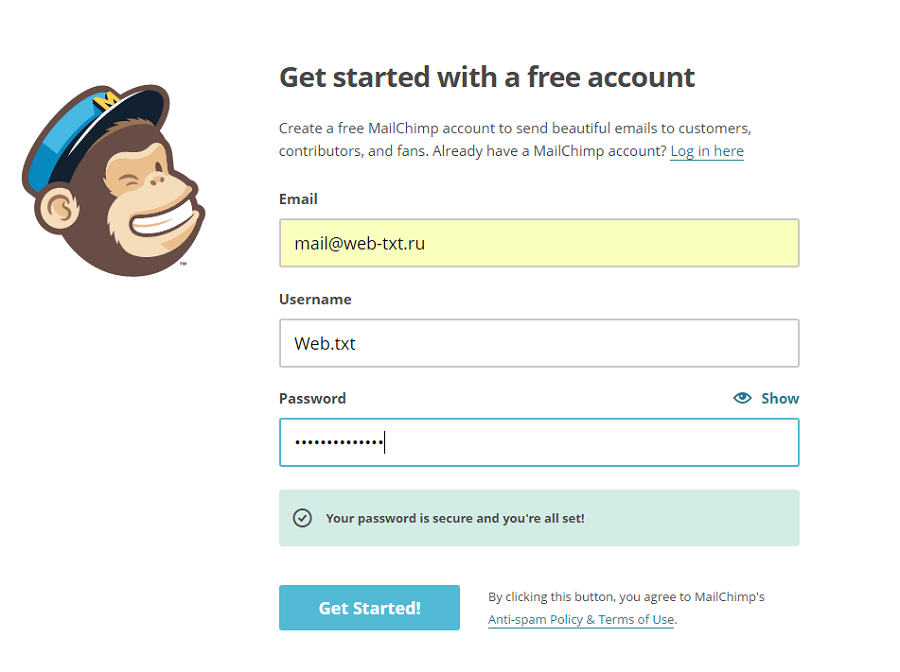This screenshot has width=900, height=672.
Task: Click the Username field label
Action: click(315, 299)
